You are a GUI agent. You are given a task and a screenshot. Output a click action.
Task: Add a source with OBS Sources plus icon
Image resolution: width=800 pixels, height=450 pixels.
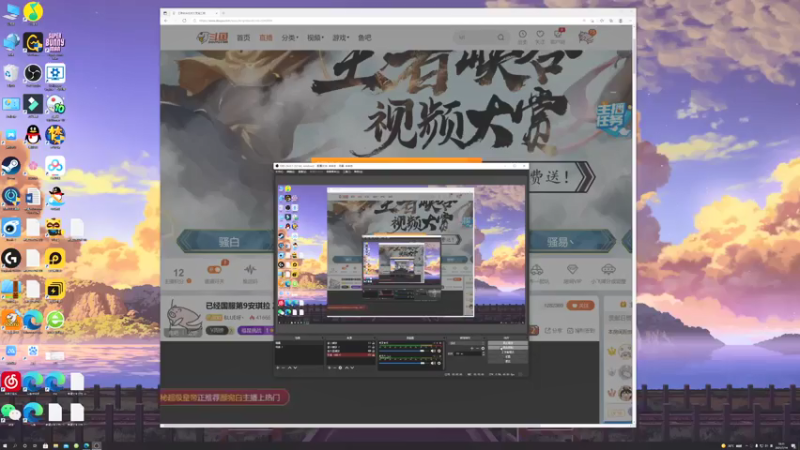click(x=329, y=367)
